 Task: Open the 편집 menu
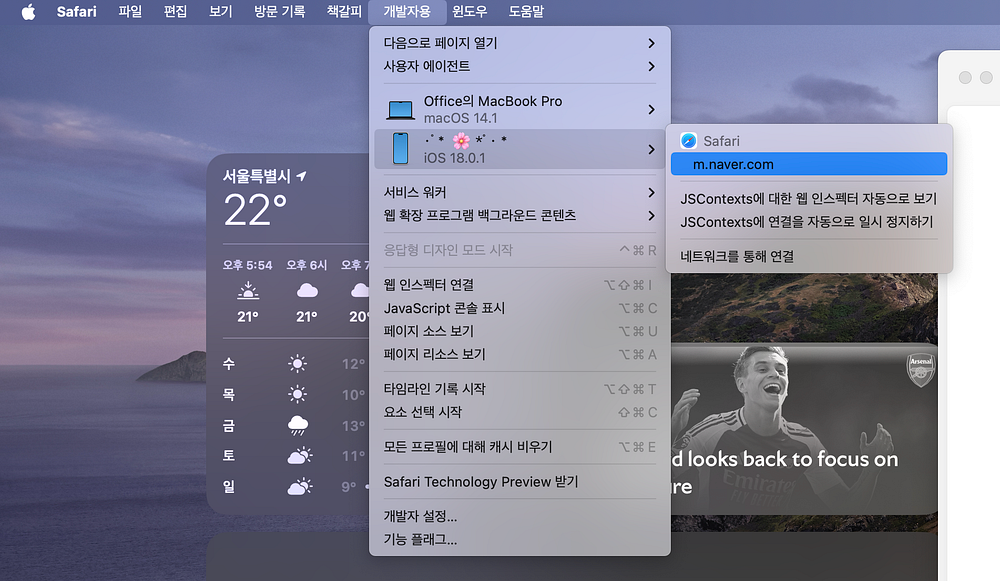pos(175,11)
